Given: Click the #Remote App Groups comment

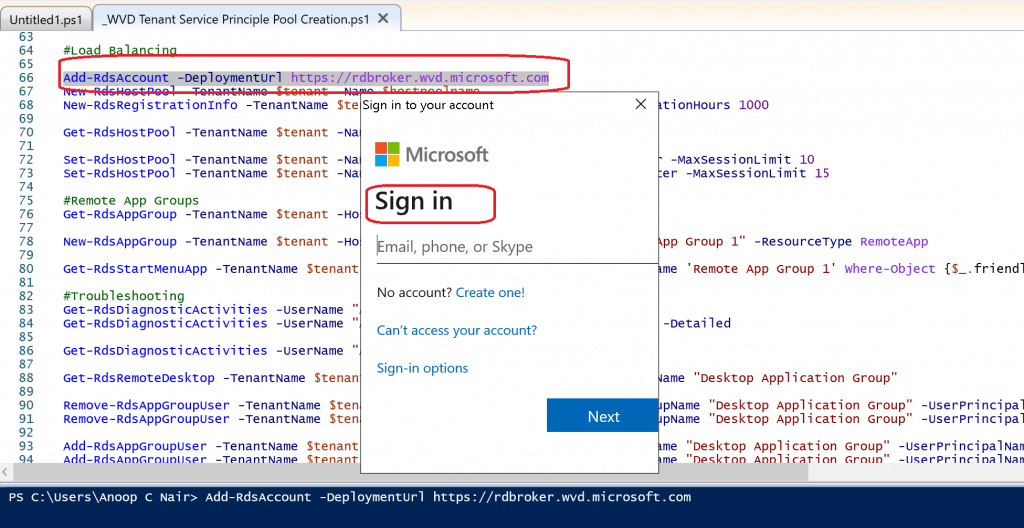Looking at the screenshot, I should tap(131, 201).
